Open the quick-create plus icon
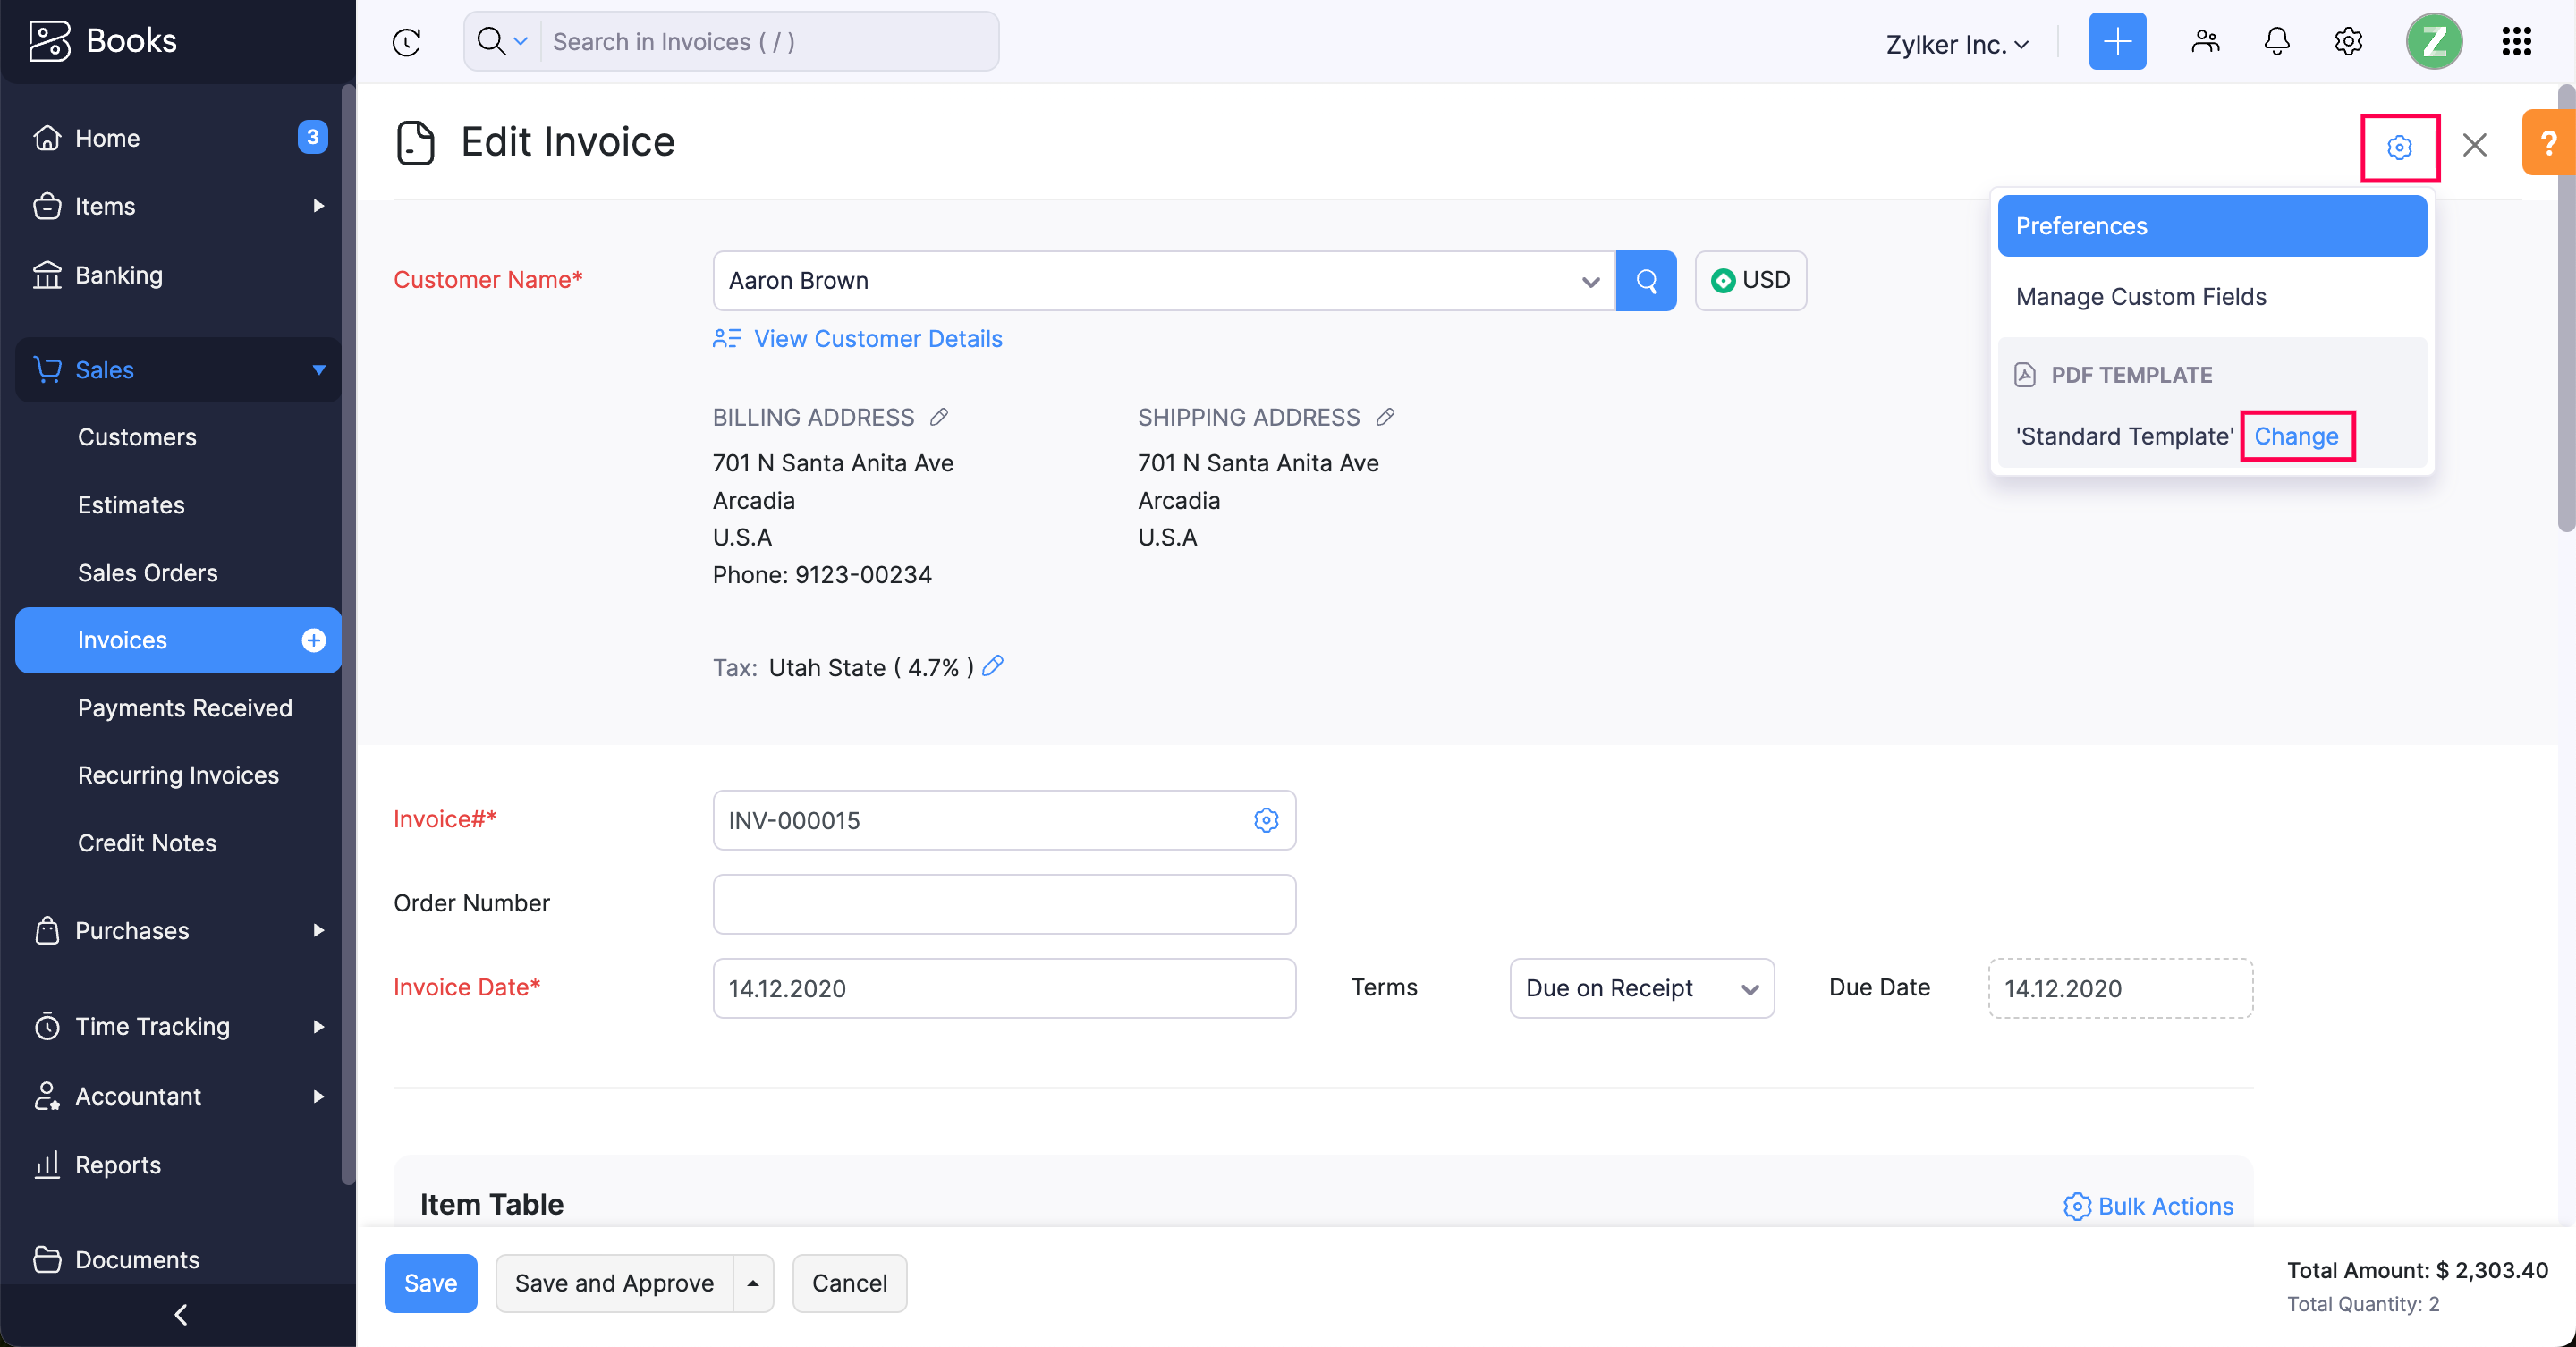The width and height of the screenshot is (2576, 1347). point(2117,41)
